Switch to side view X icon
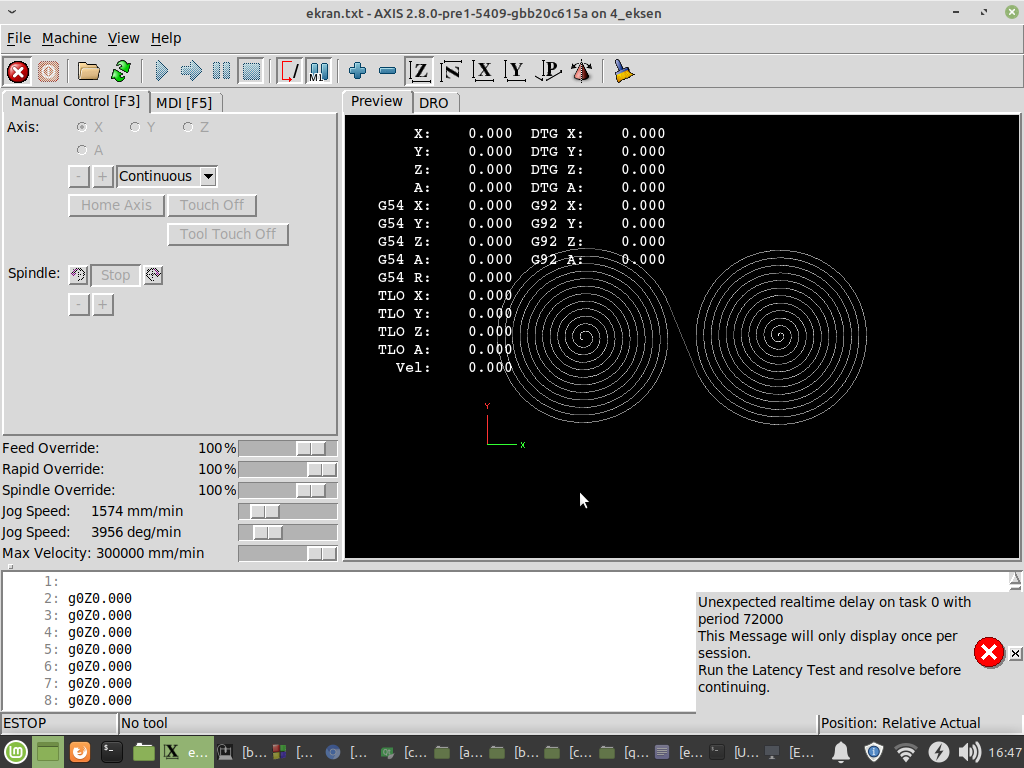Image resolution: width=1024 pixels, height=768 pixels. pos(483,71)
